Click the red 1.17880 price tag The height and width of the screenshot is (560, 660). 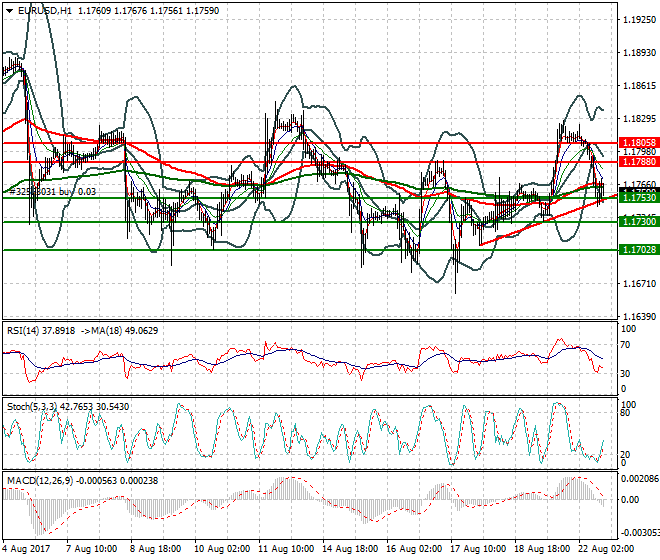tap(639, 162)
